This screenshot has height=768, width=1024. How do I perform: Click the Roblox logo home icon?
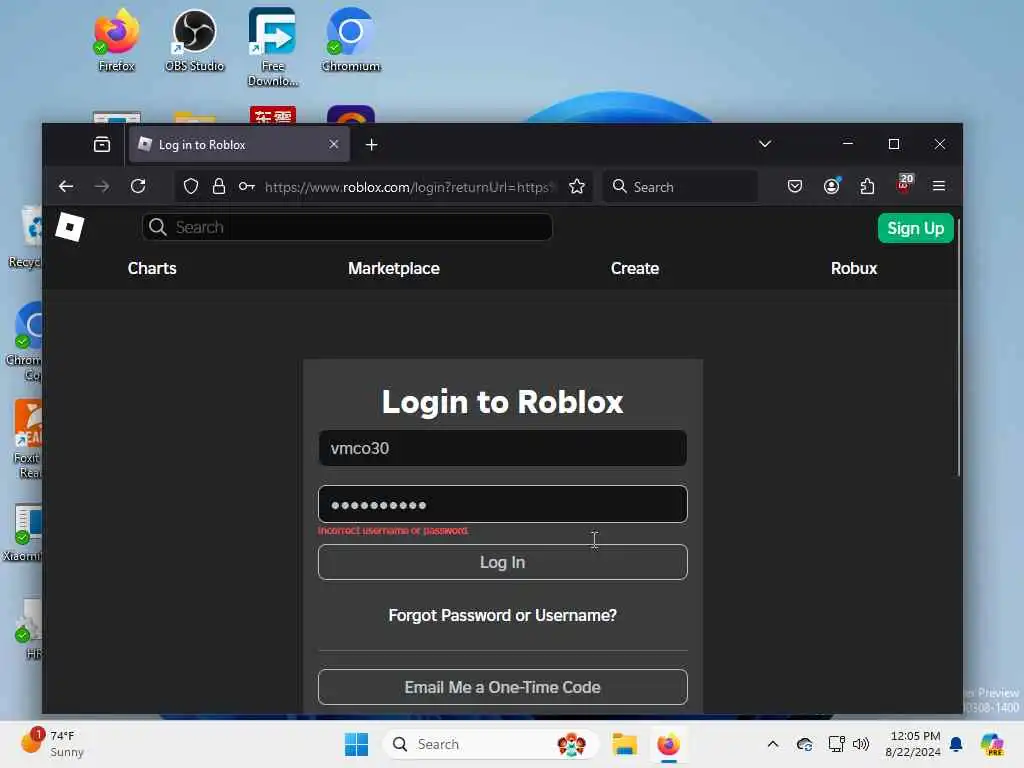pyautogui.click(x=70, y=227)
